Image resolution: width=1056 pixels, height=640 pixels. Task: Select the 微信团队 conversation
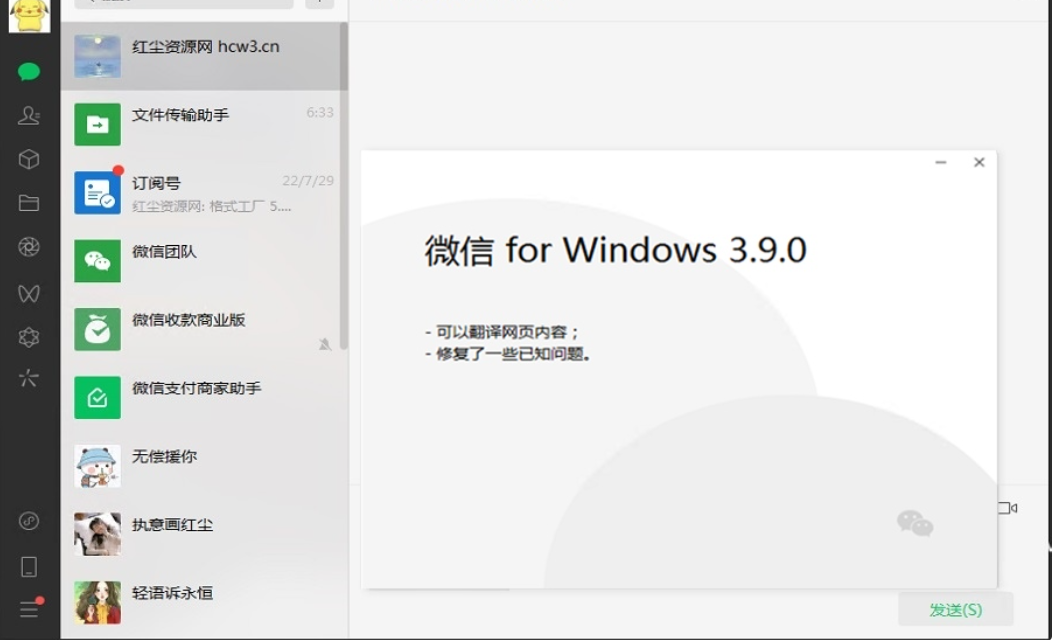tap(204, 261)
